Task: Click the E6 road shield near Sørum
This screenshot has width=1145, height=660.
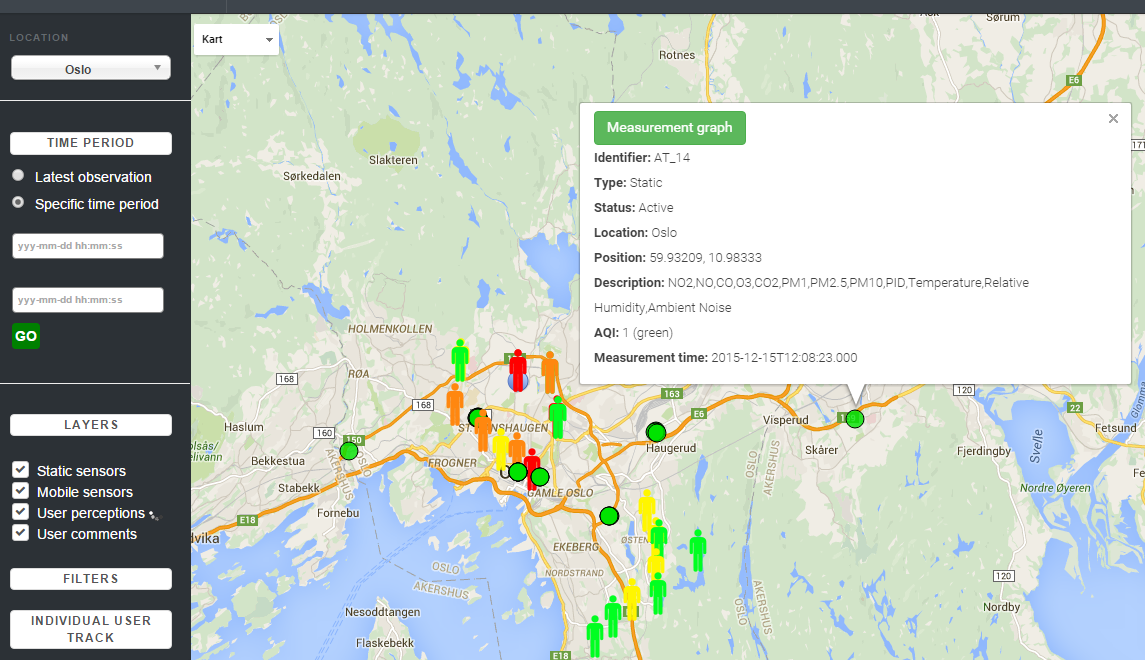Action: point(1073,80)
